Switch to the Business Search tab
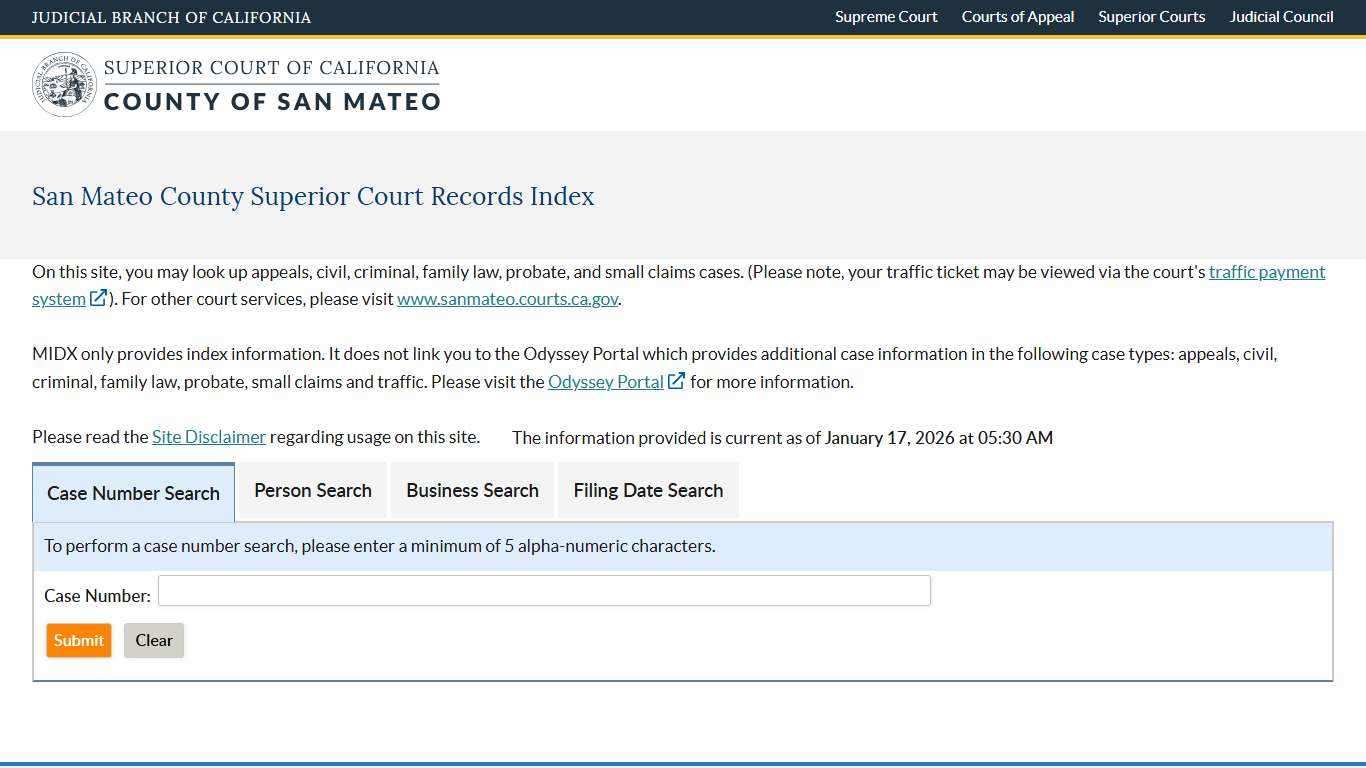Image resolution: width=1366 pixels, height=768 pixels. [x=472, y=490]
